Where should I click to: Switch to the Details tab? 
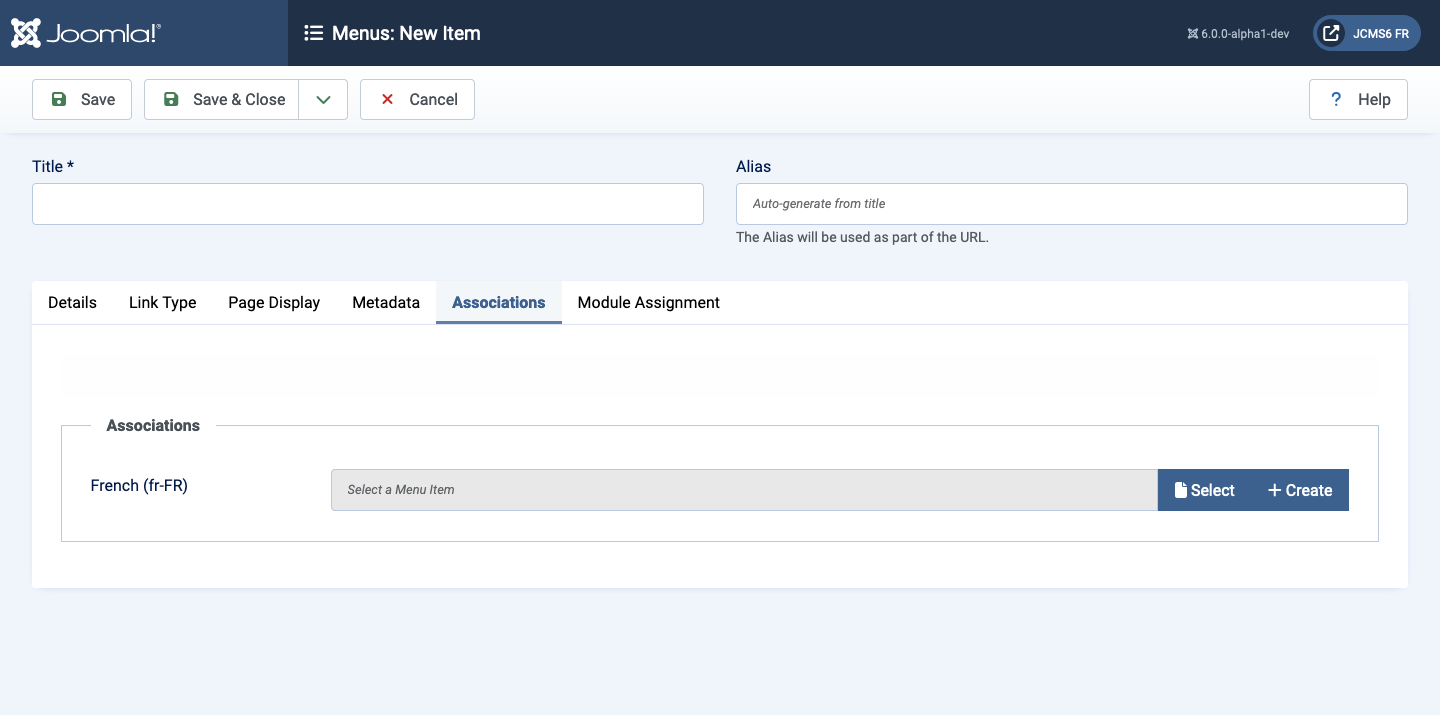[x=72, y=302]
